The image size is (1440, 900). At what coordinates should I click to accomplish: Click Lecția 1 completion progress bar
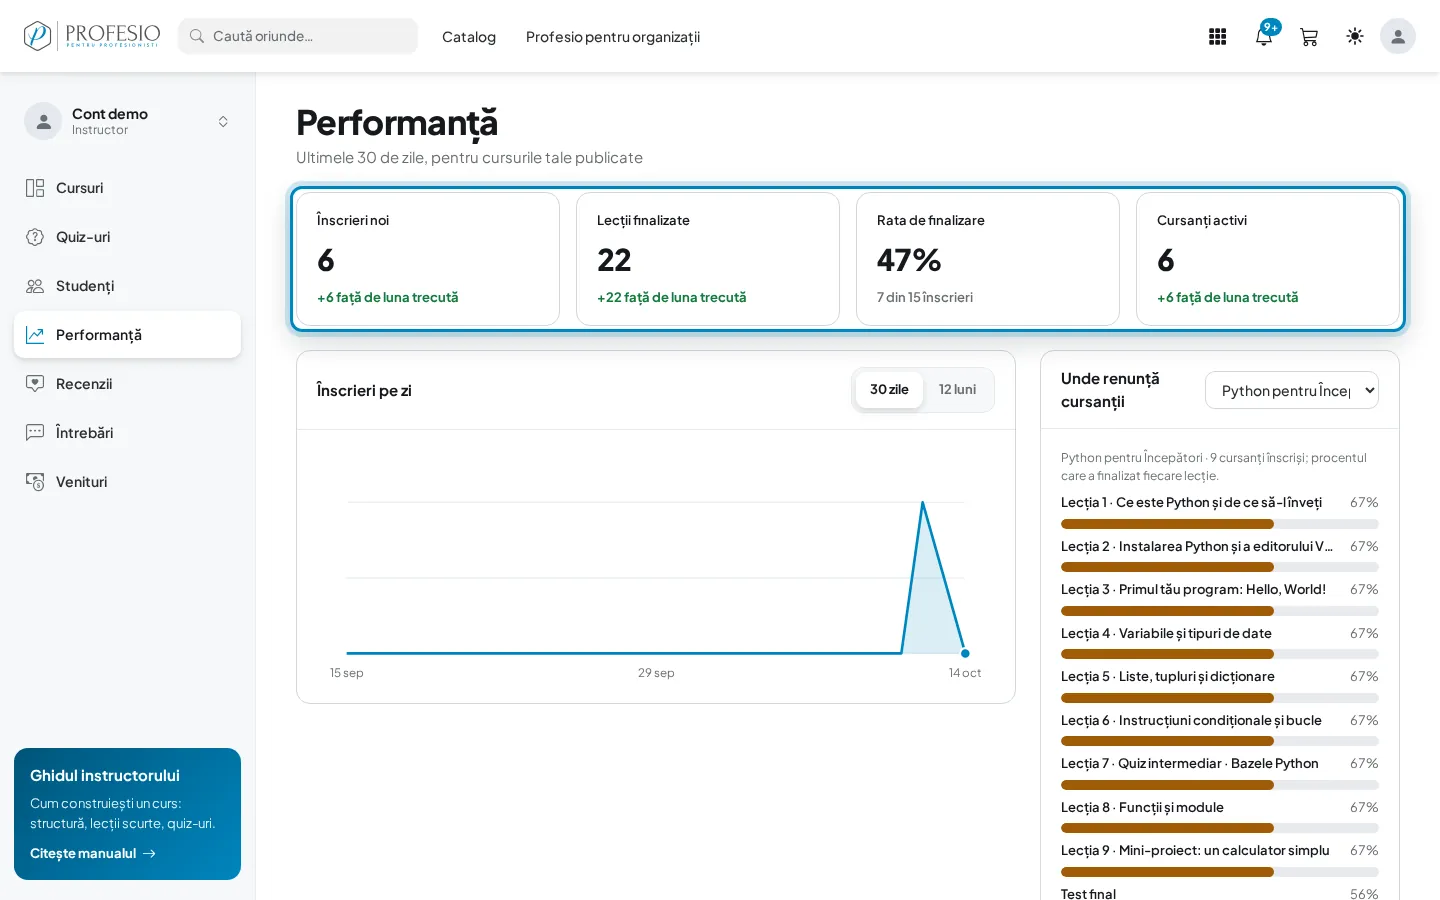click(1219, 524)
